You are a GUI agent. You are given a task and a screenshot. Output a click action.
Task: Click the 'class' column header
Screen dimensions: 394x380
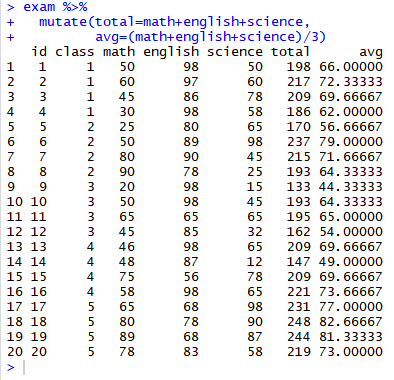(x=75, y=52)
